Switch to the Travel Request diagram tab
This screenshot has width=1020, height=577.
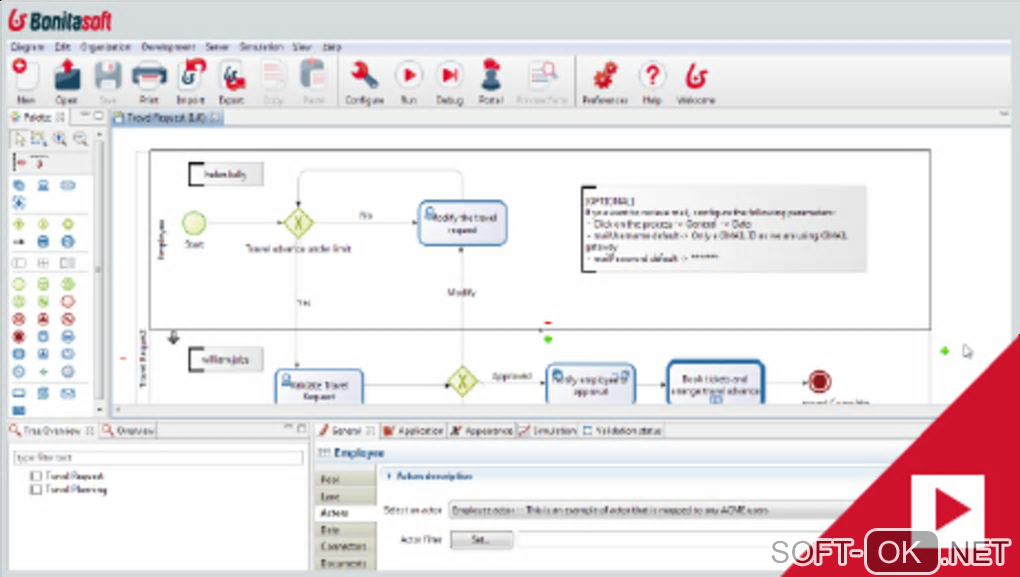pos(167,118)
